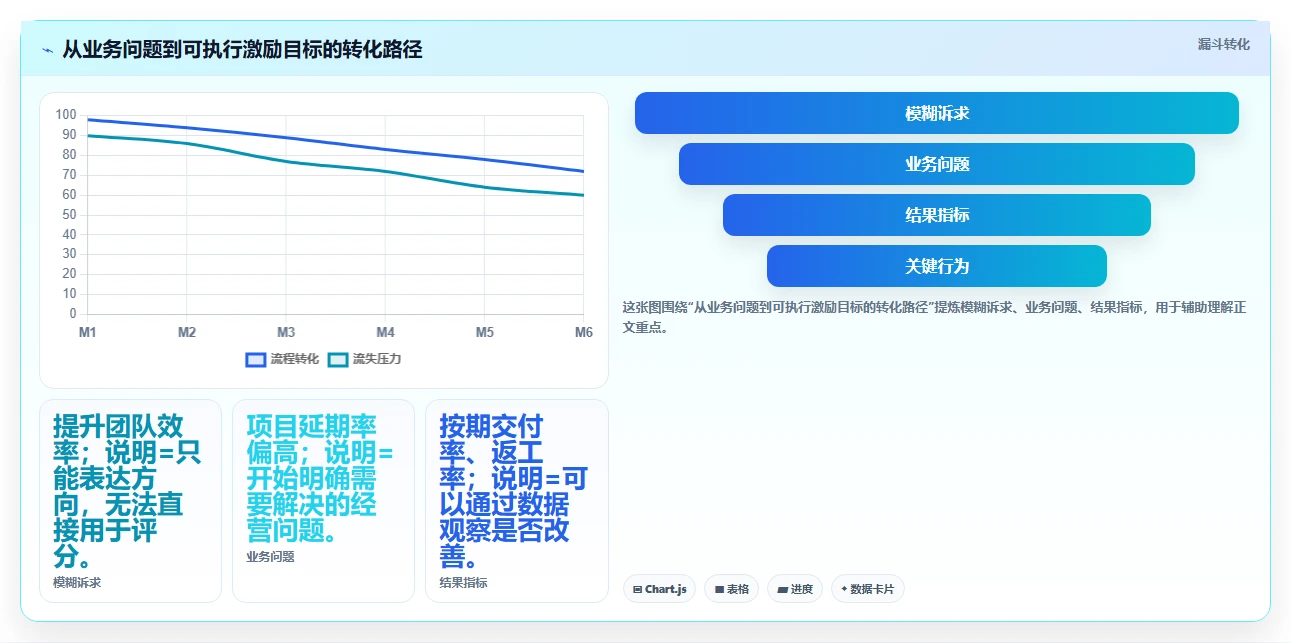Click the description paragraph starting 这张图围绕
Image resolution: width=1291 pixels, height=643 pixels.
(934, 317)
